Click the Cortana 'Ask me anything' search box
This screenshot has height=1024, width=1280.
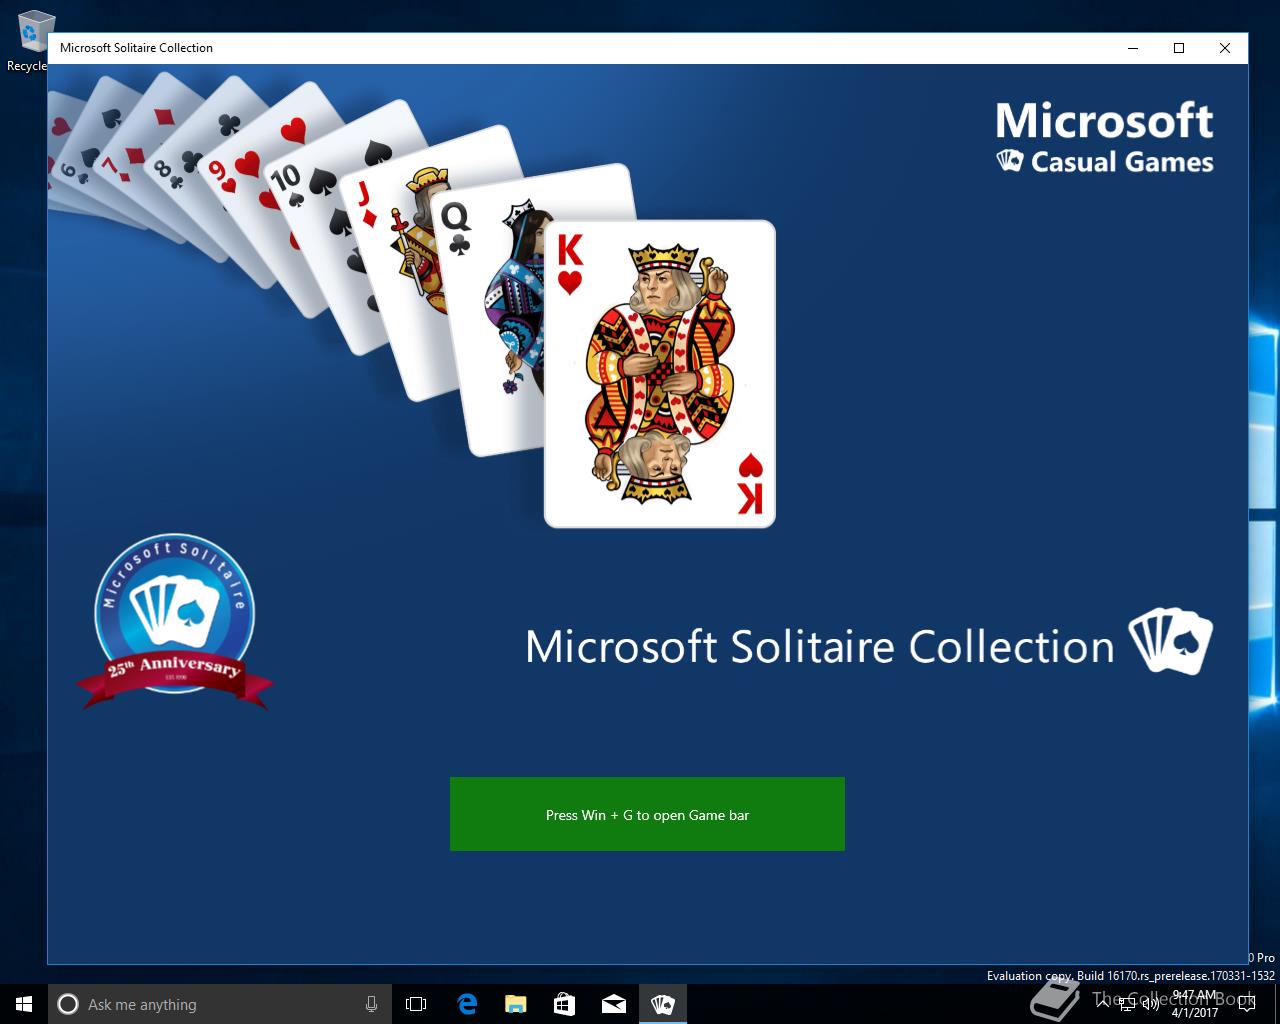(218, 1004)
